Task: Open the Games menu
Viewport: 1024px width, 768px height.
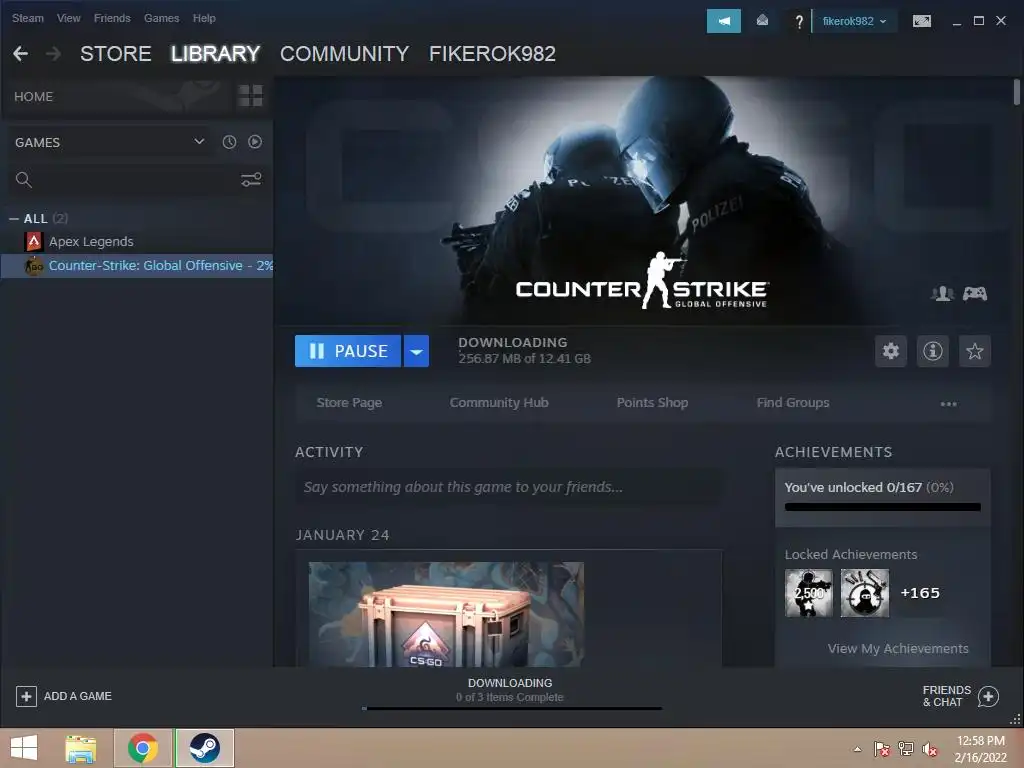Action: pos(161,18)
